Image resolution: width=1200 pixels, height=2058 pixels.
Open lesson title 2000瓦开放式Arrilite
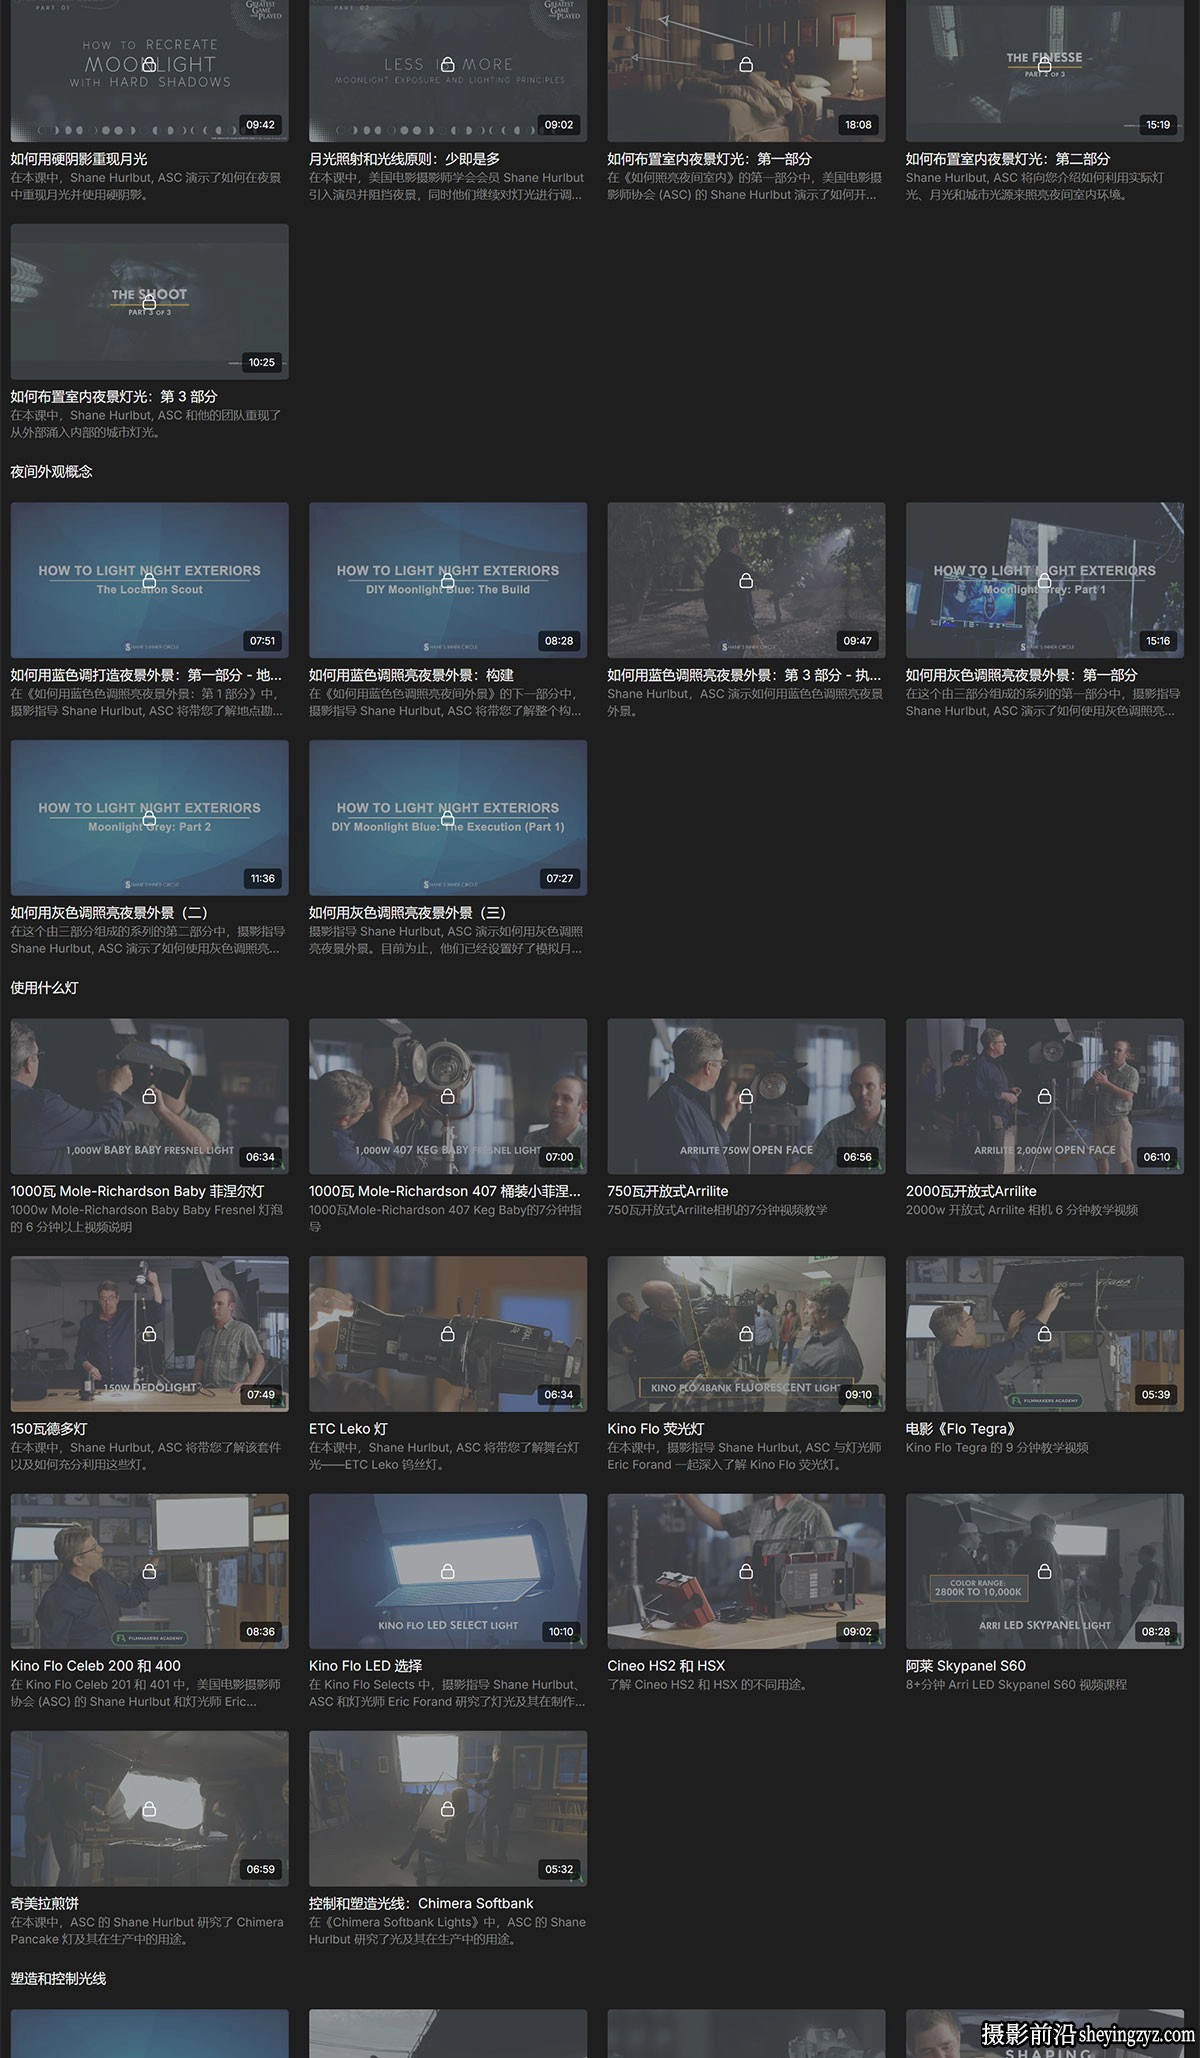971,1191
